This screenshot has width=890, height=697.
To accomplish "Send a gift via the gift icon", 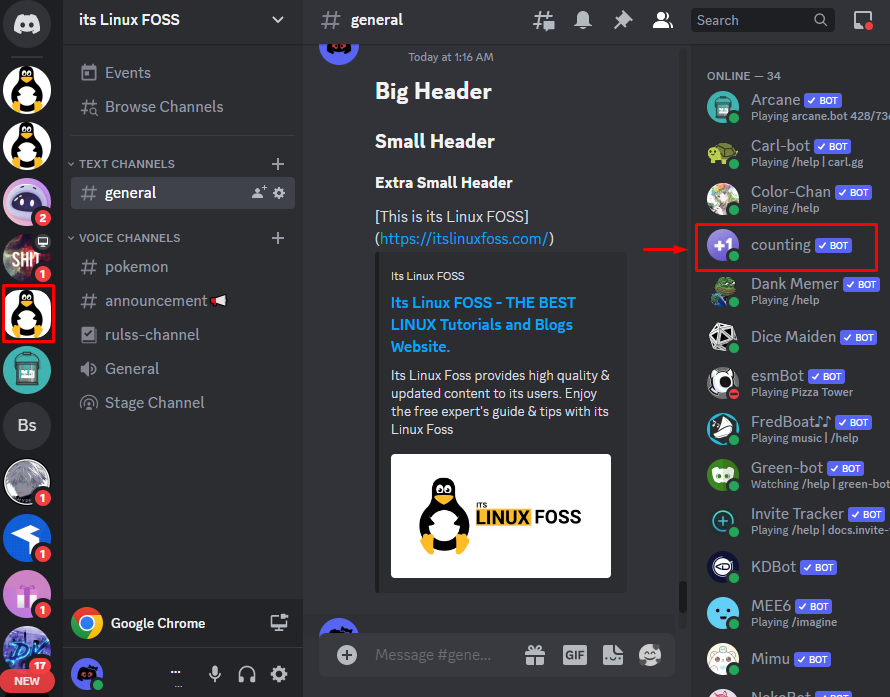I will pos(535,655).
